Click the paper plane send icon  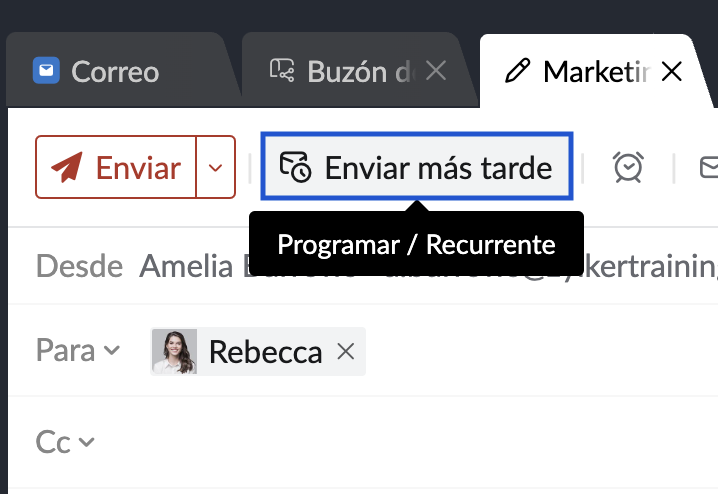tap(66, 167)
